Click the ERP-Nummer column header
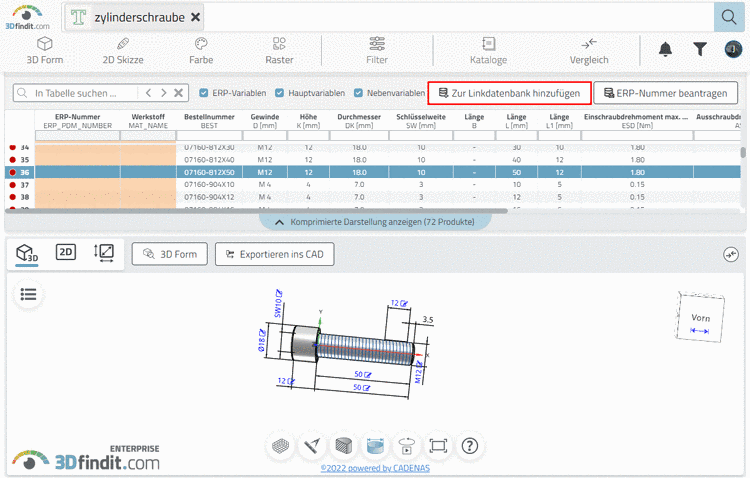 click(77, 121)
